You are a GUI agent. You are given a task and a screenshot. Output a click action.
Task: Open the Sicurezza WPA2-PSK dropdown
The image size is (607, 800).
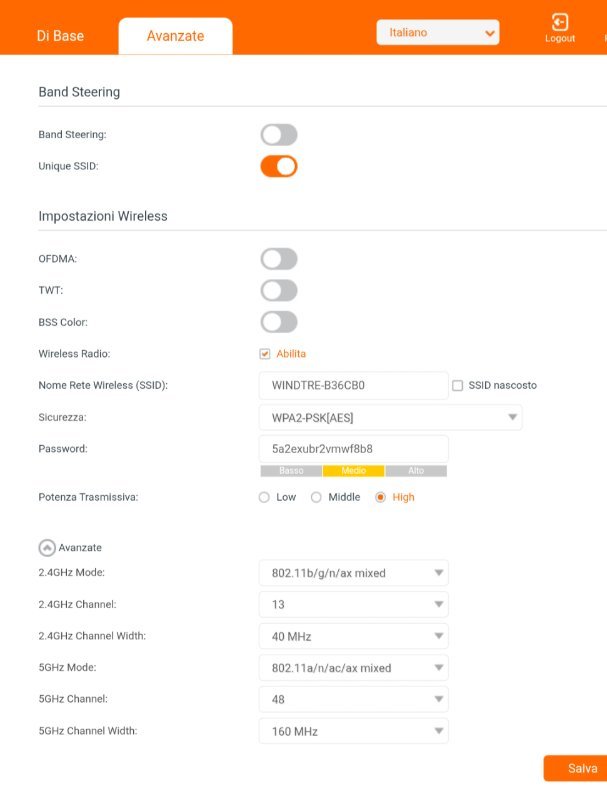click(390, 418)
